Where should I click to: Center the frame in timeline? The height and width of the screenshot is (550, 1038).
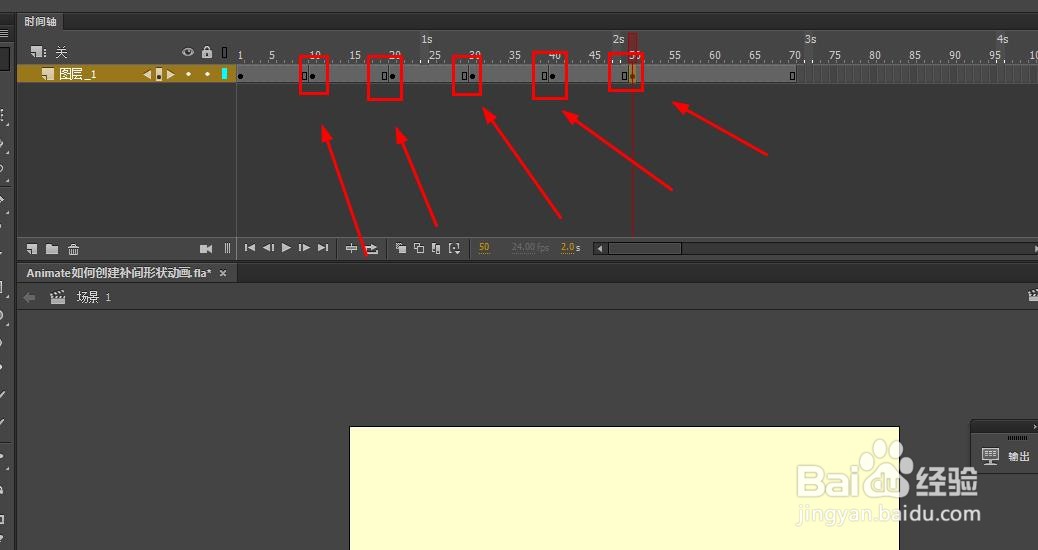(352, 248)
